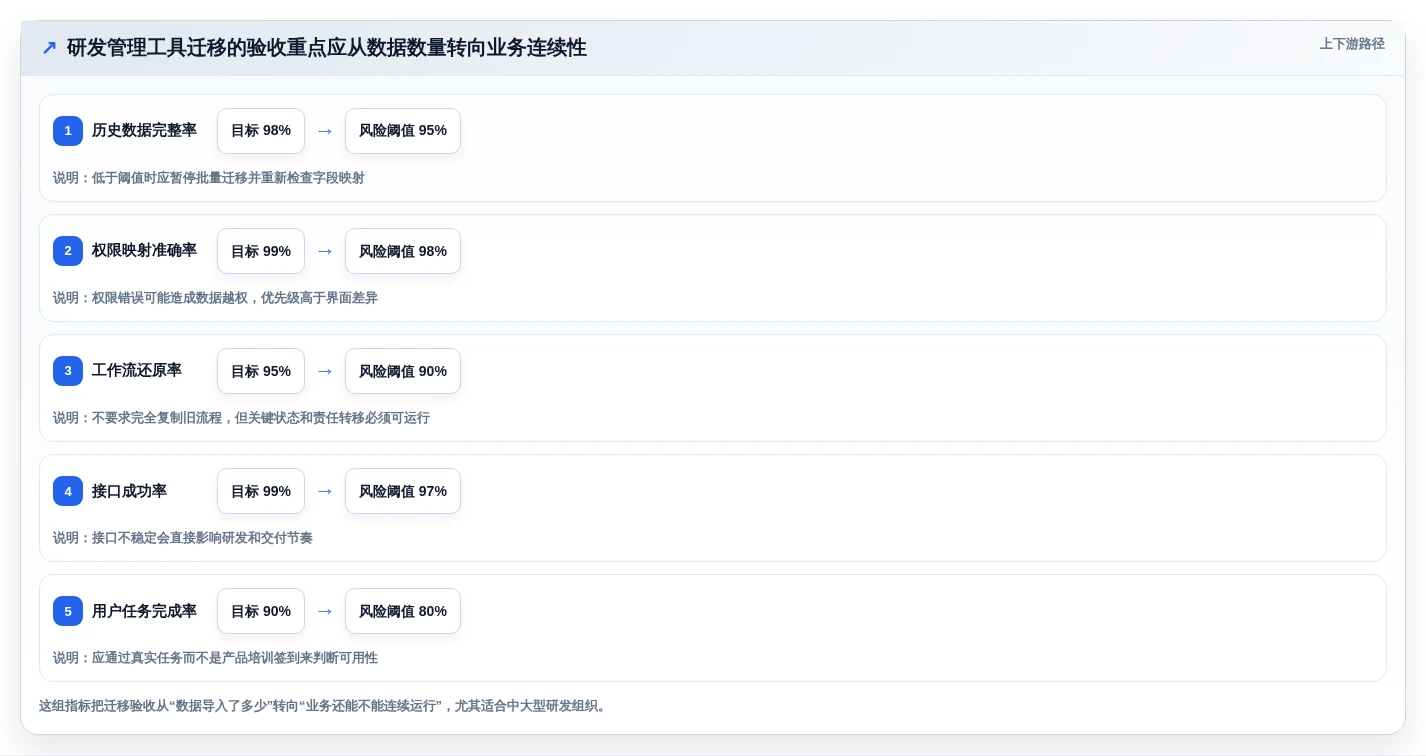Image resolution: width=1426 pixels, height=756 pixels.
Task: Click the 目标 95% chip
Action: pyautogui.click(x=261, y=371)
